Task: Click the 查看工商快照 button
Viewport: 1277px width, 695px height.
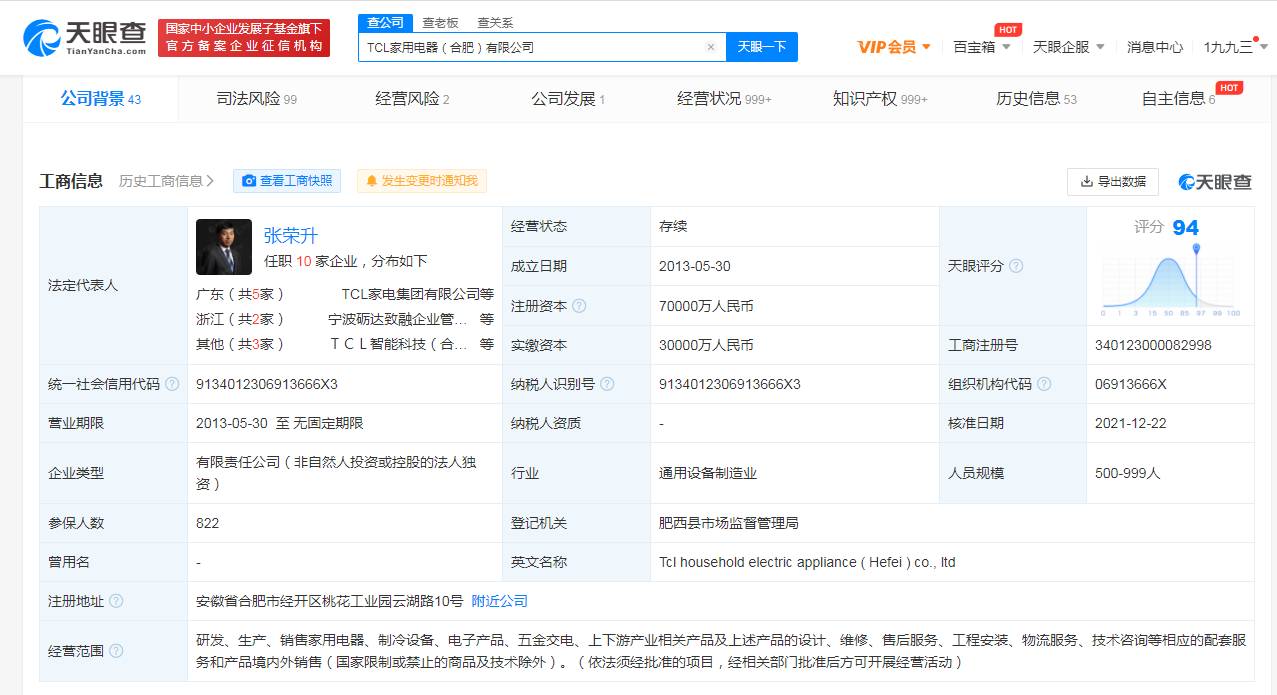Action: 287,181
